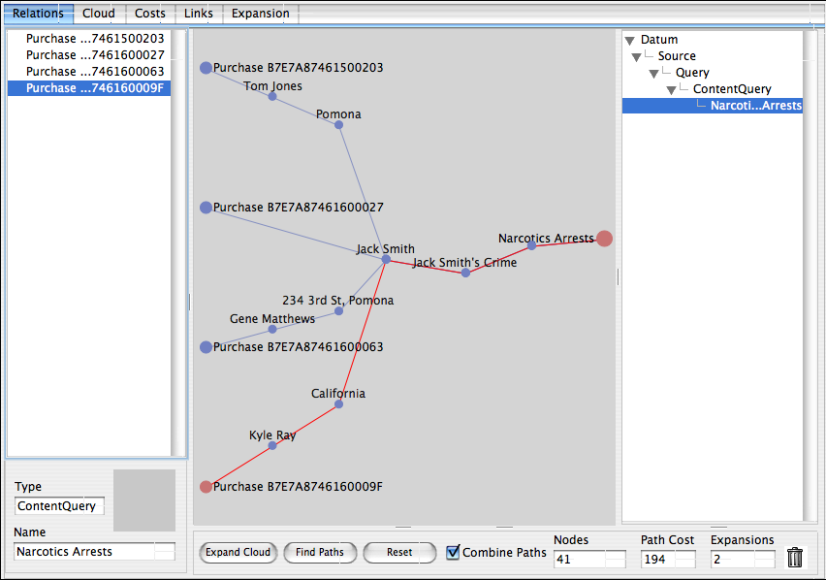Click the trash can delete icon
The height and width of the screenshot is (580, 826).
(794, 557)
